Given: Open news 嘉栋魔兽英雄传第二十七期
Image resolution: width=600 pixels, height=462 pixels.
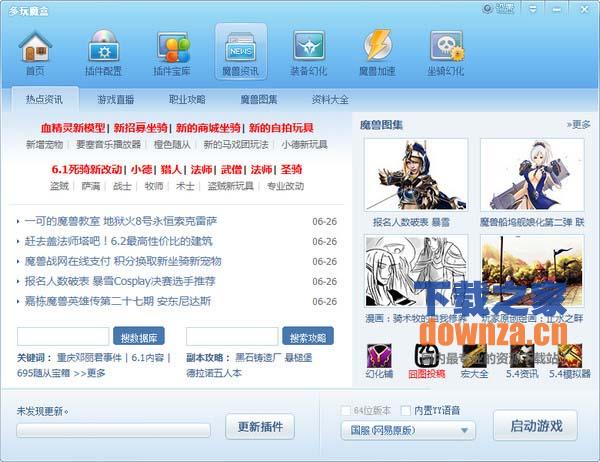Looking at the screenshot, I should coord(118,301).
